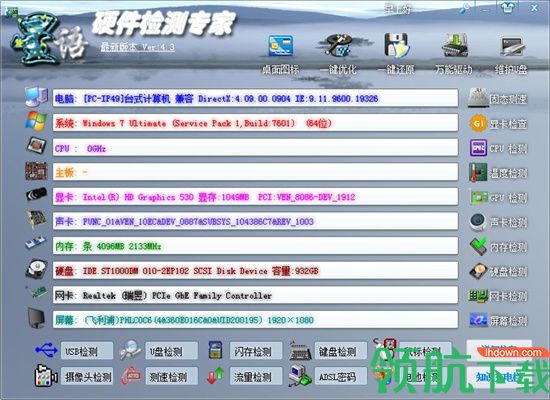Image resolution: width=550 pixels, height=400 pixels.
Task: Select the 显卡 Intel HD Graphics 530 field
Action: (255, 196)
